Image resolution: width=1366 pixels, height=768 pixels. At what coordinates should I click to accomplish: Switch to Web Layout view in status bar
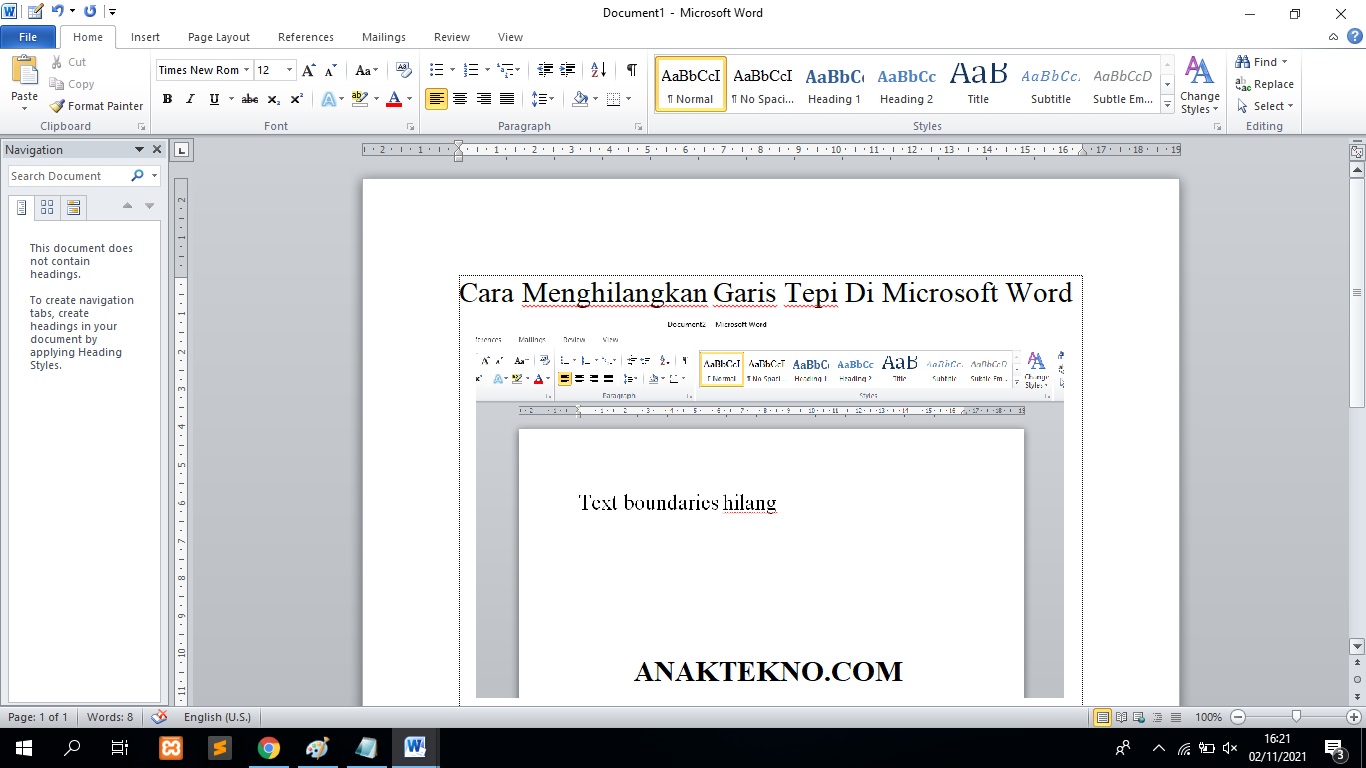pos(1139,717)
